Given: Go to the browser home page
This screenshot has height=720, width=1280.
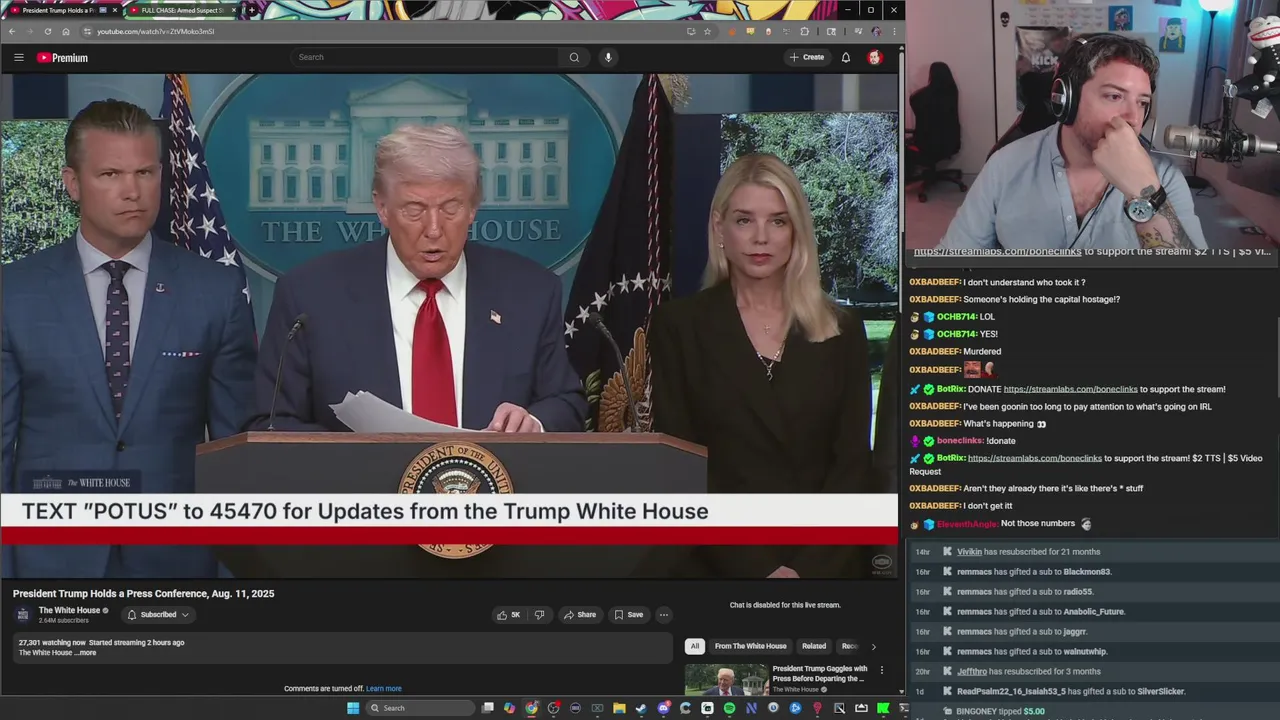Looking at the screenshot, I should point(66,31).
